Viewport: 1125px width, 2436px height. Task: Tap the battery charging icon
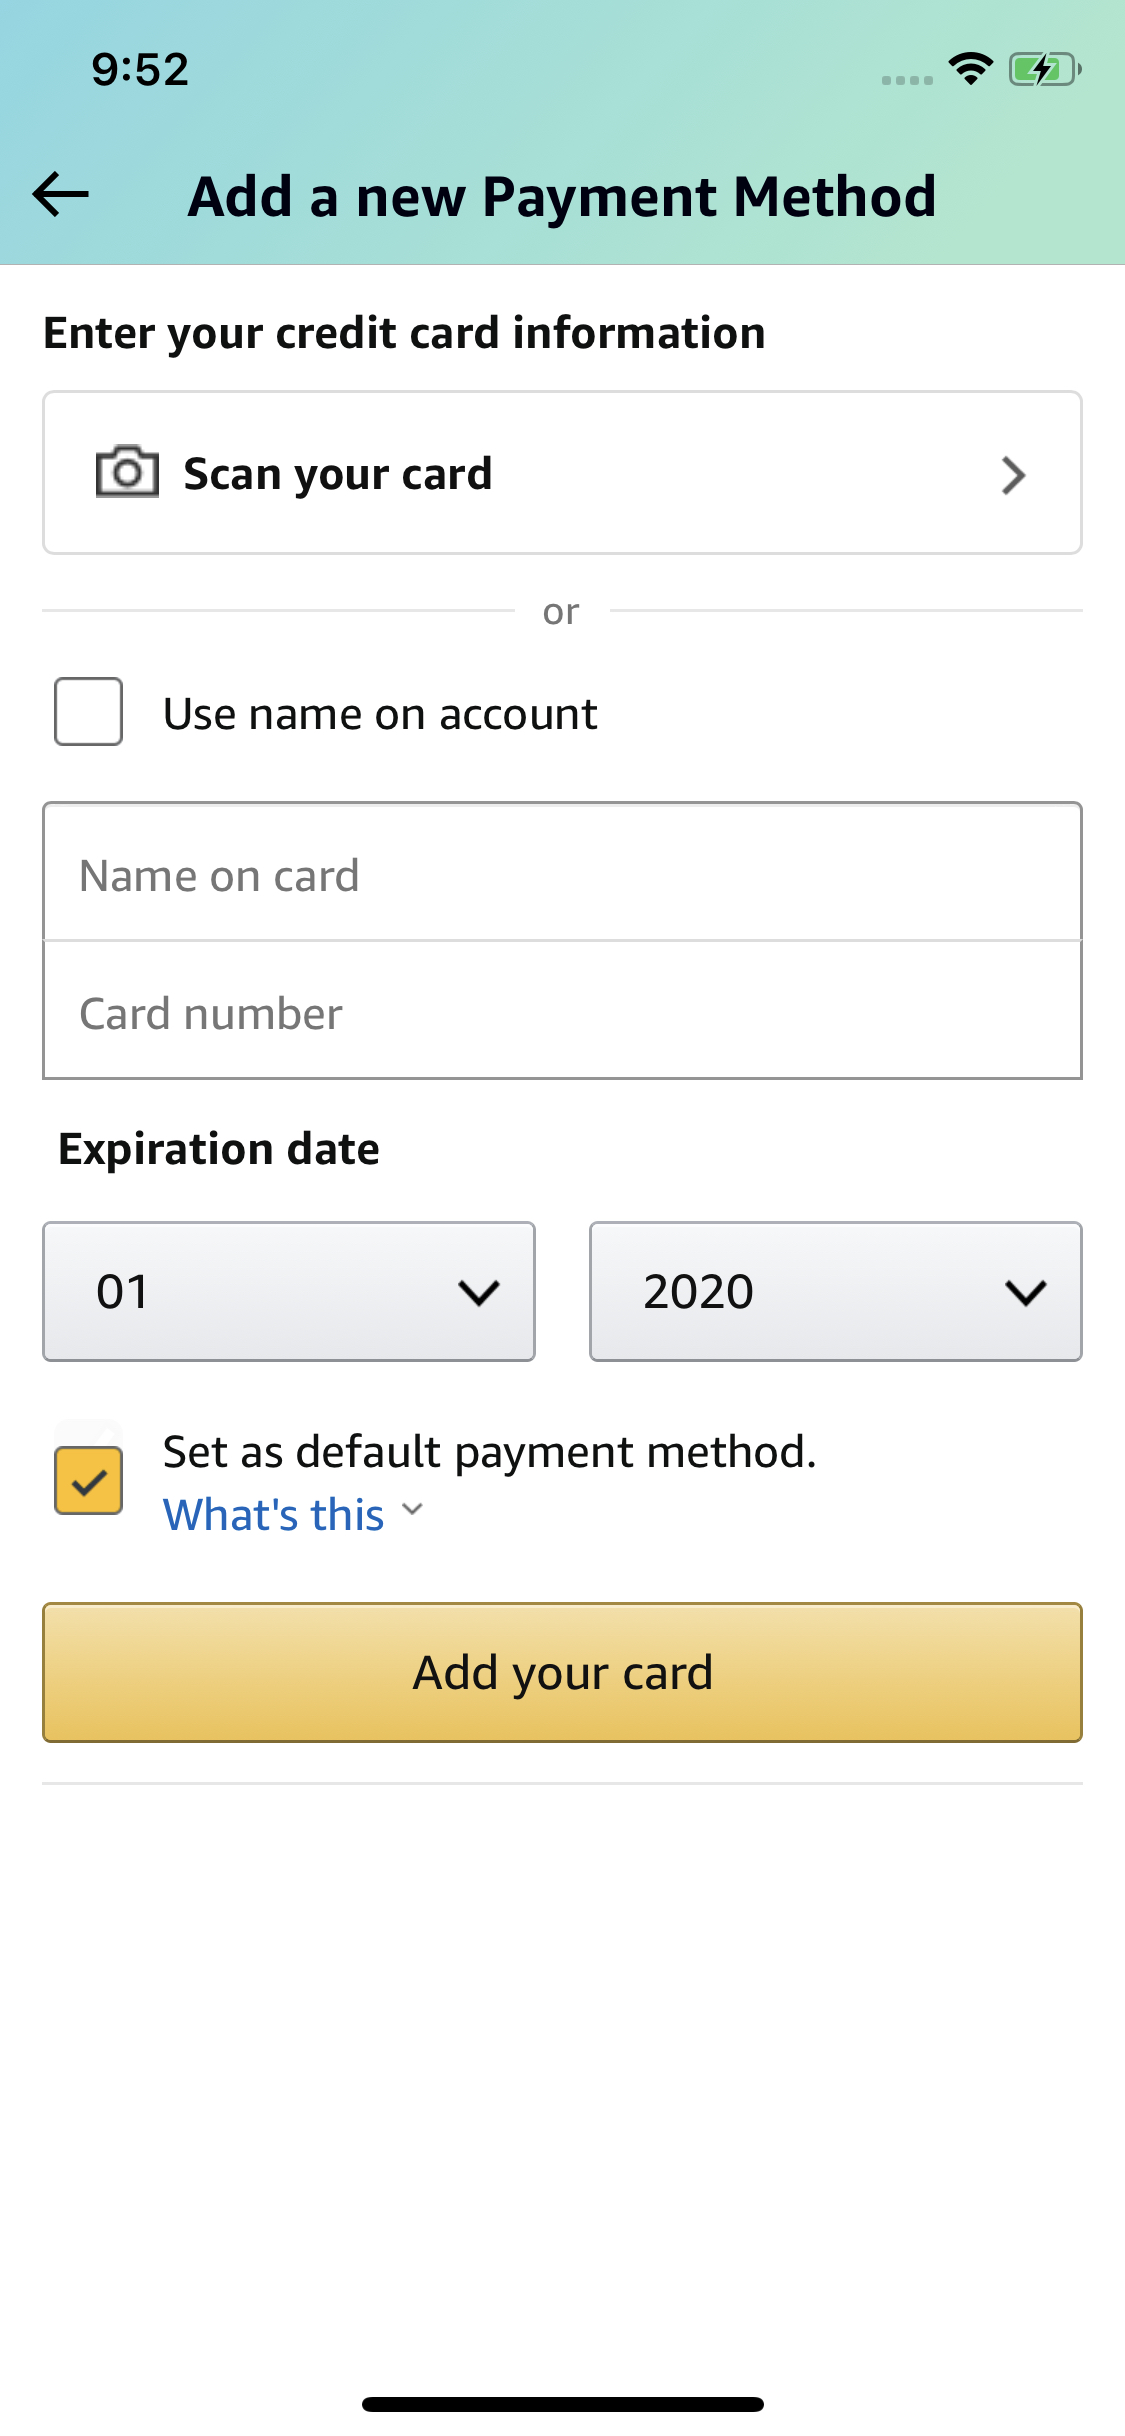(1040, 68)
